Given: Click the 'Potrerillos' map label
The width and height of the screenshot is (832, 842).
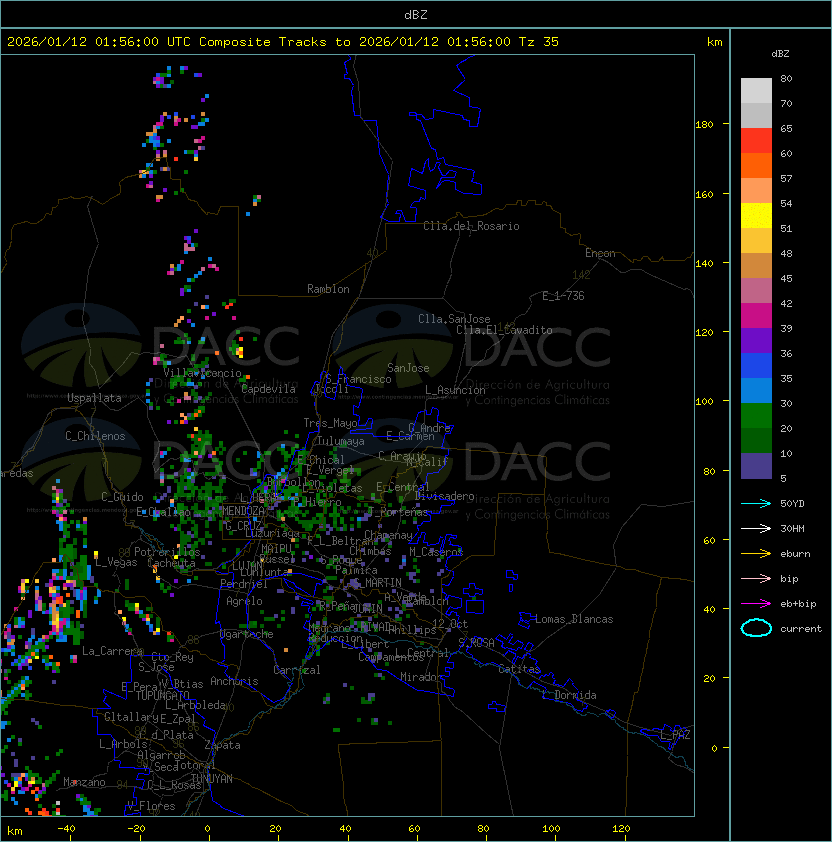Looking at the screenshot, I should (167, 552).
